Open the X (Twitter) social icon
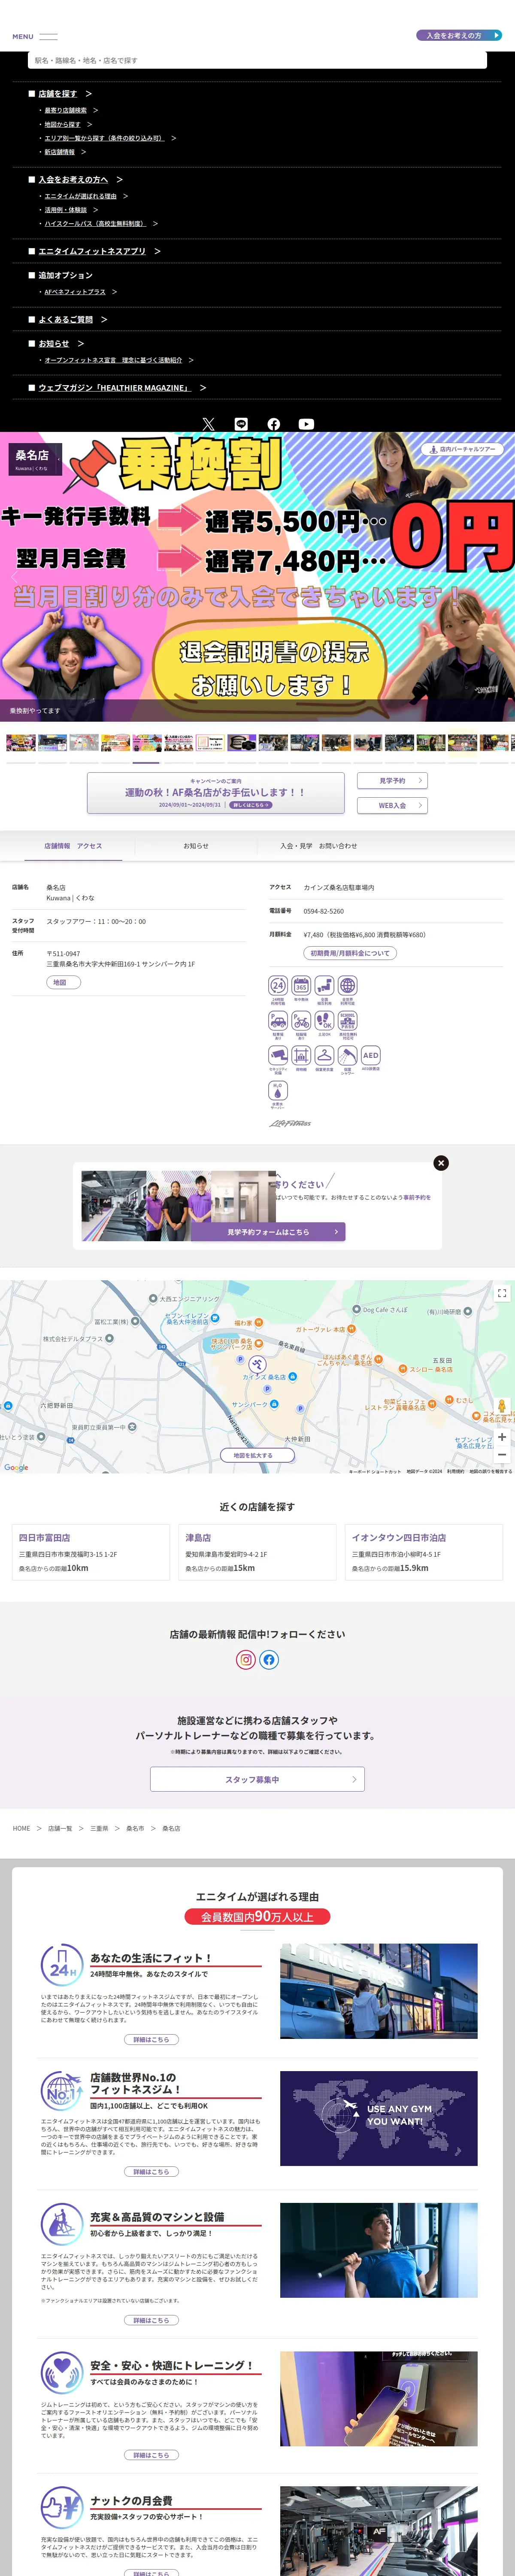515x2576 pixels. 208,424
